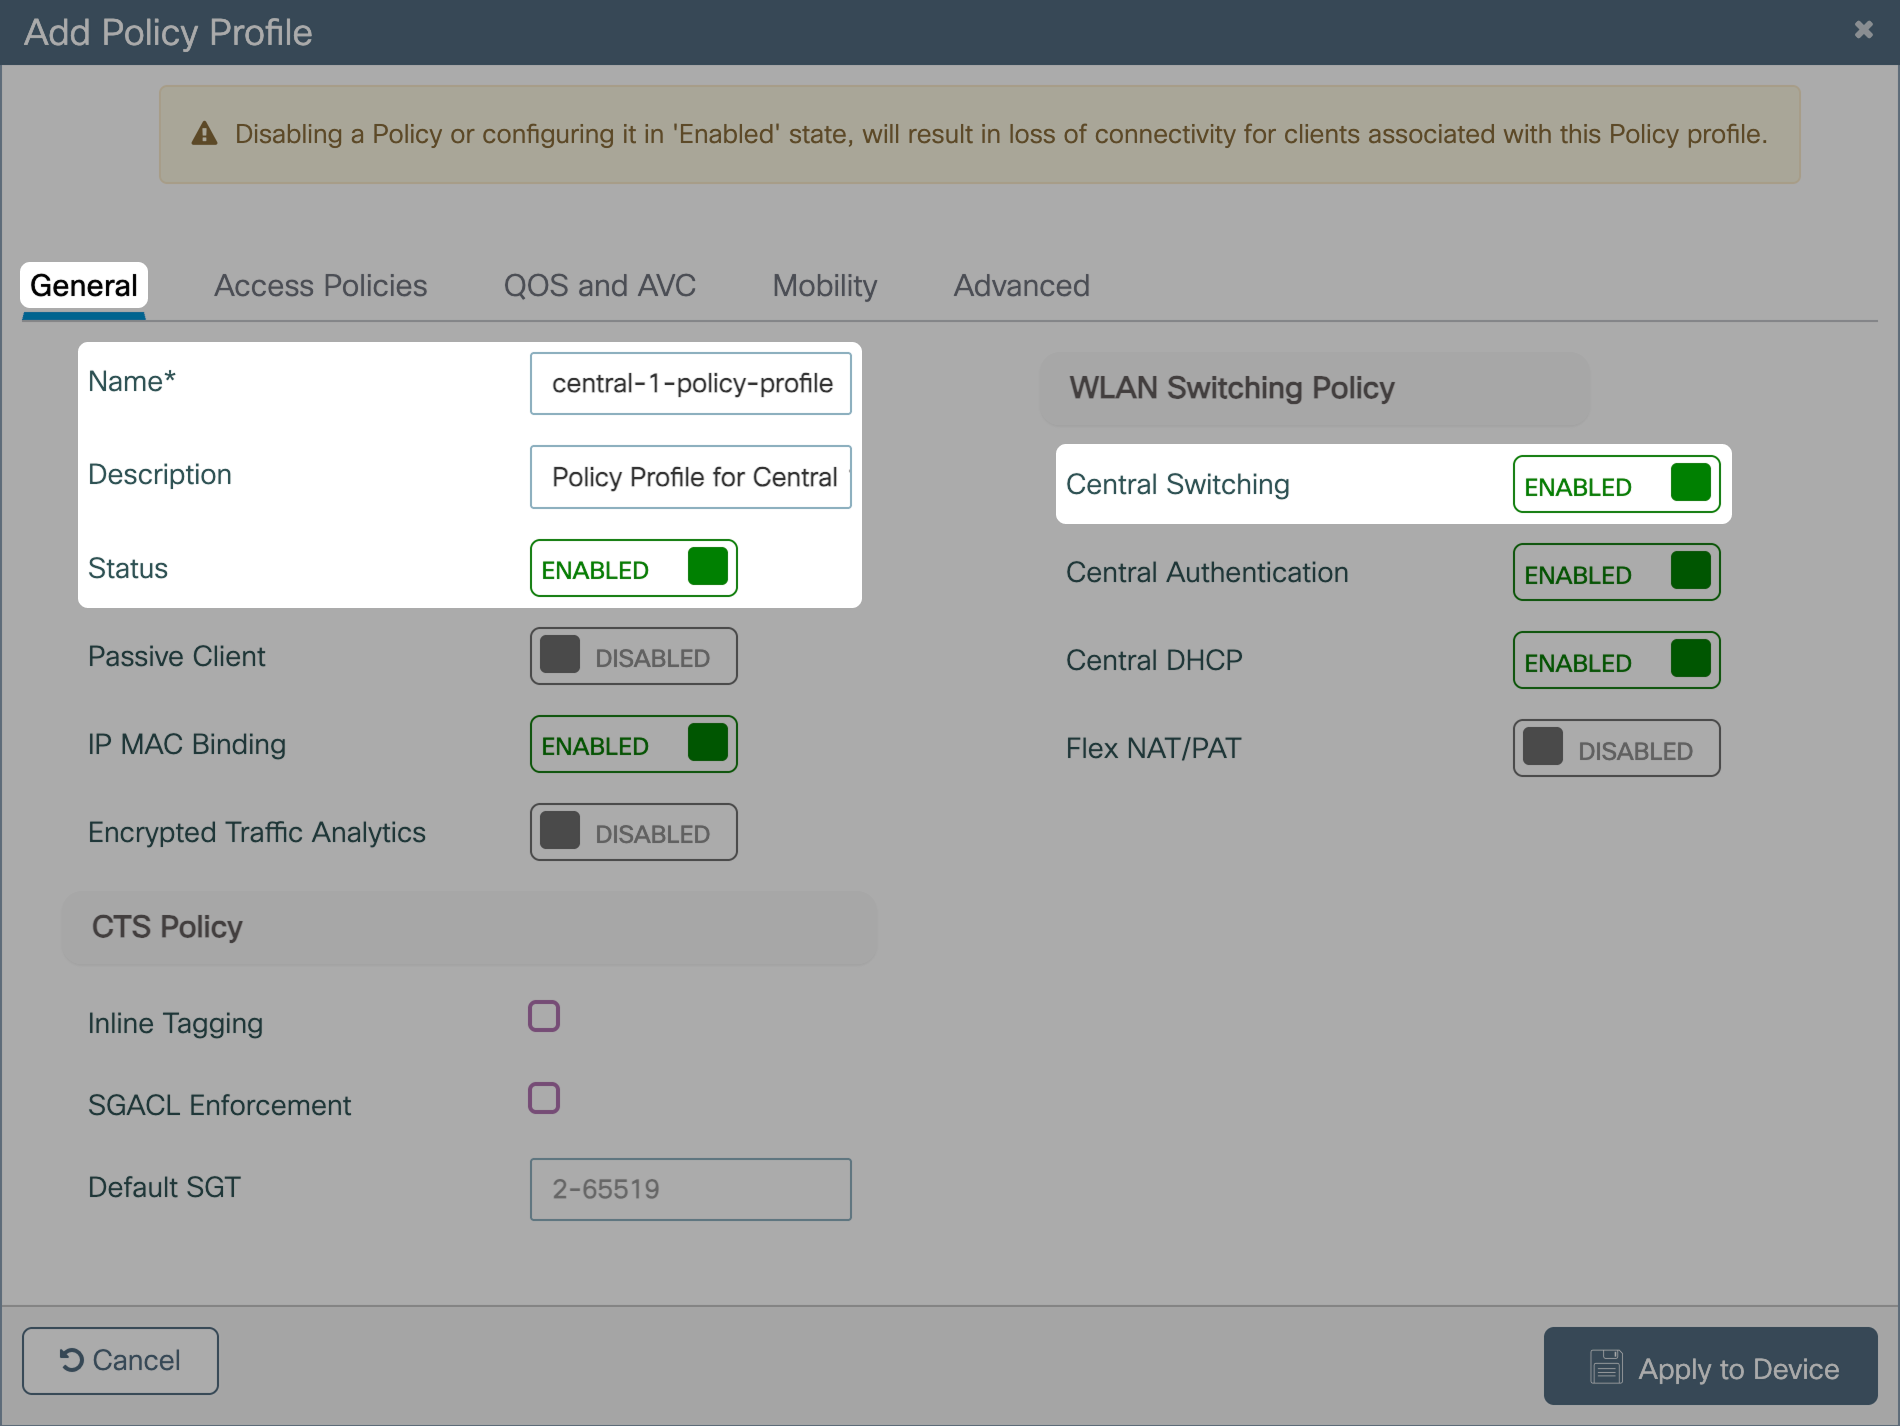The width and height of the screenshot is (1900, 1426).
Task: Toggle the Status switch
Action: (633, 568)
